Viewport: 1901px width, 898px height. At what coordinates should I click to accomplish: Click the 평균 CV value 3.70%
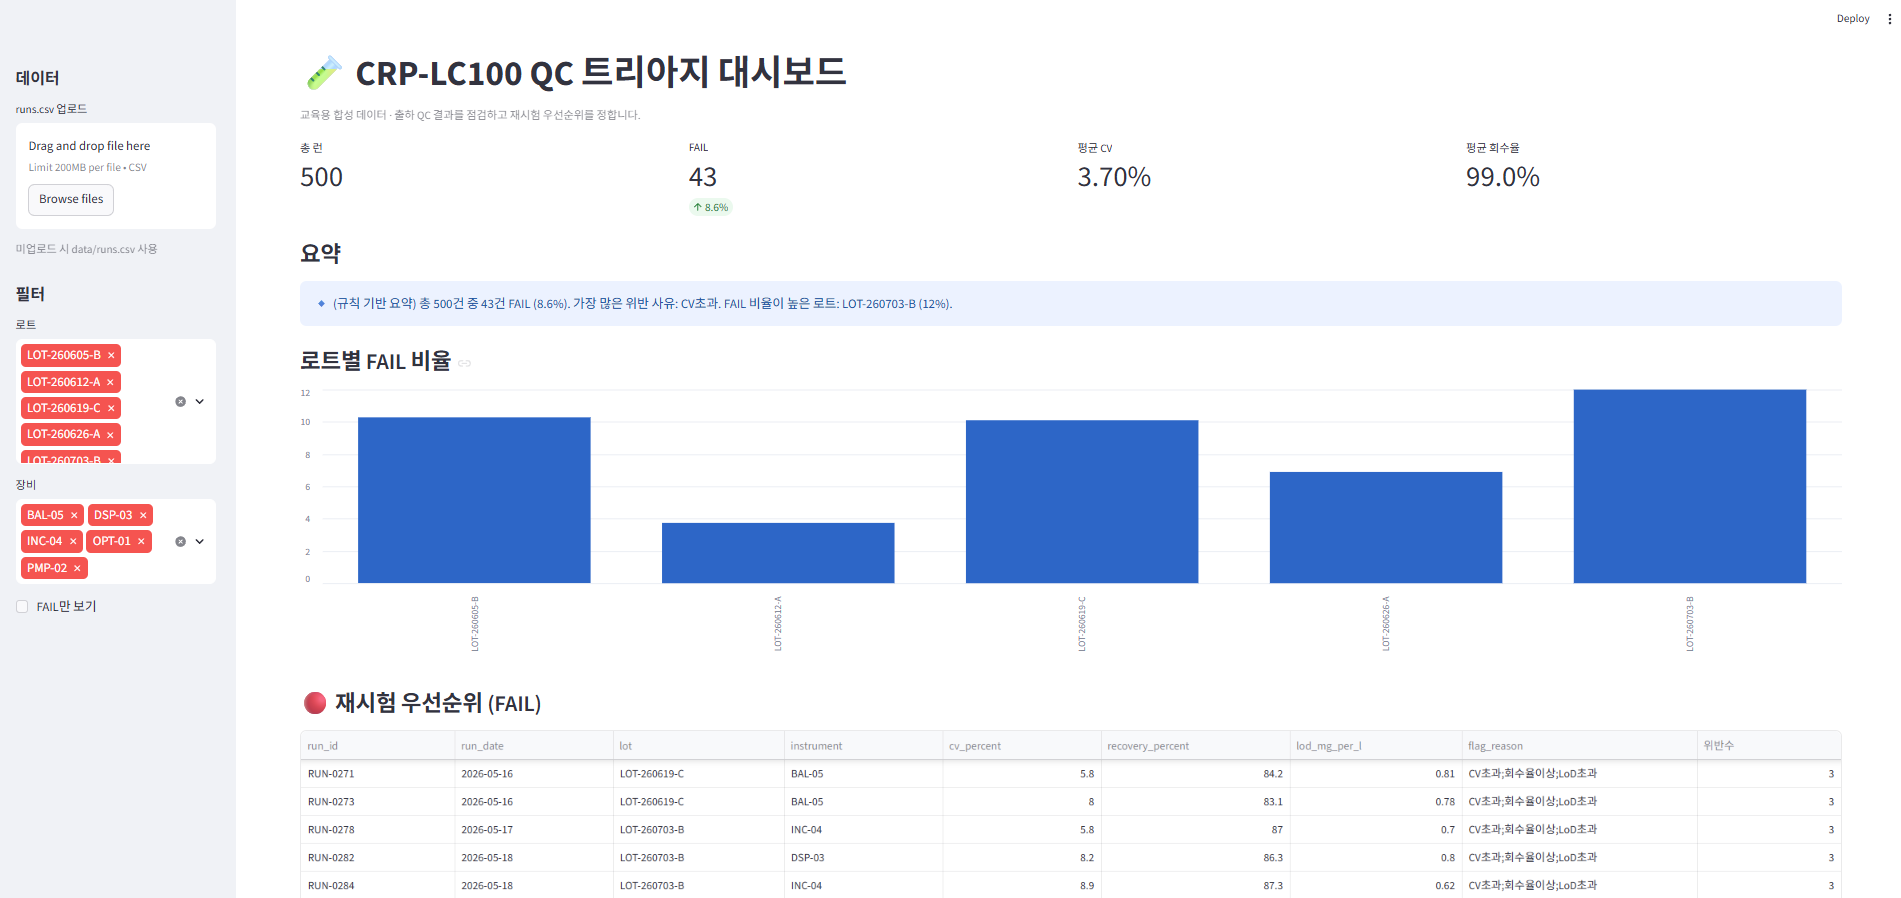tap(1114, 177)
